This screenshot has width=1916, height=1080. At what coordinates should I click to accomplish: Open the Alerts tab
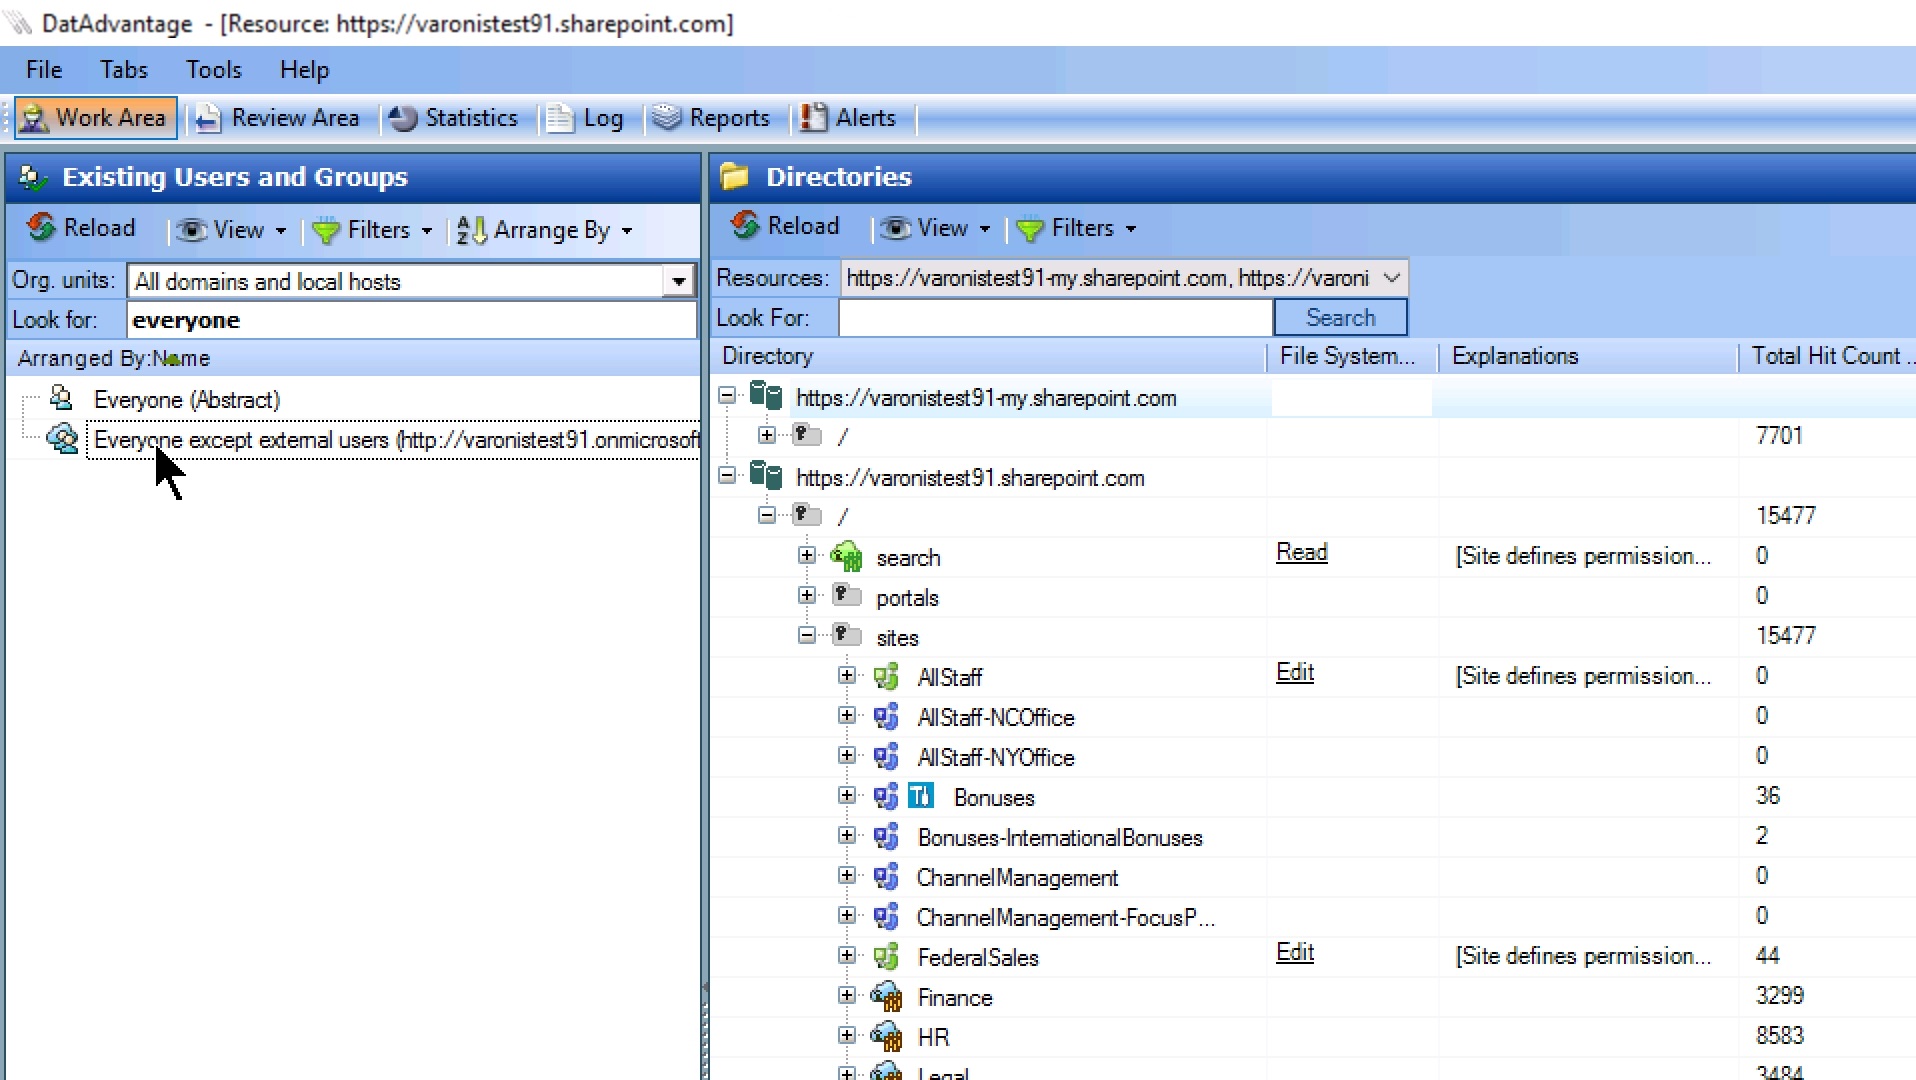pos(848,118)
